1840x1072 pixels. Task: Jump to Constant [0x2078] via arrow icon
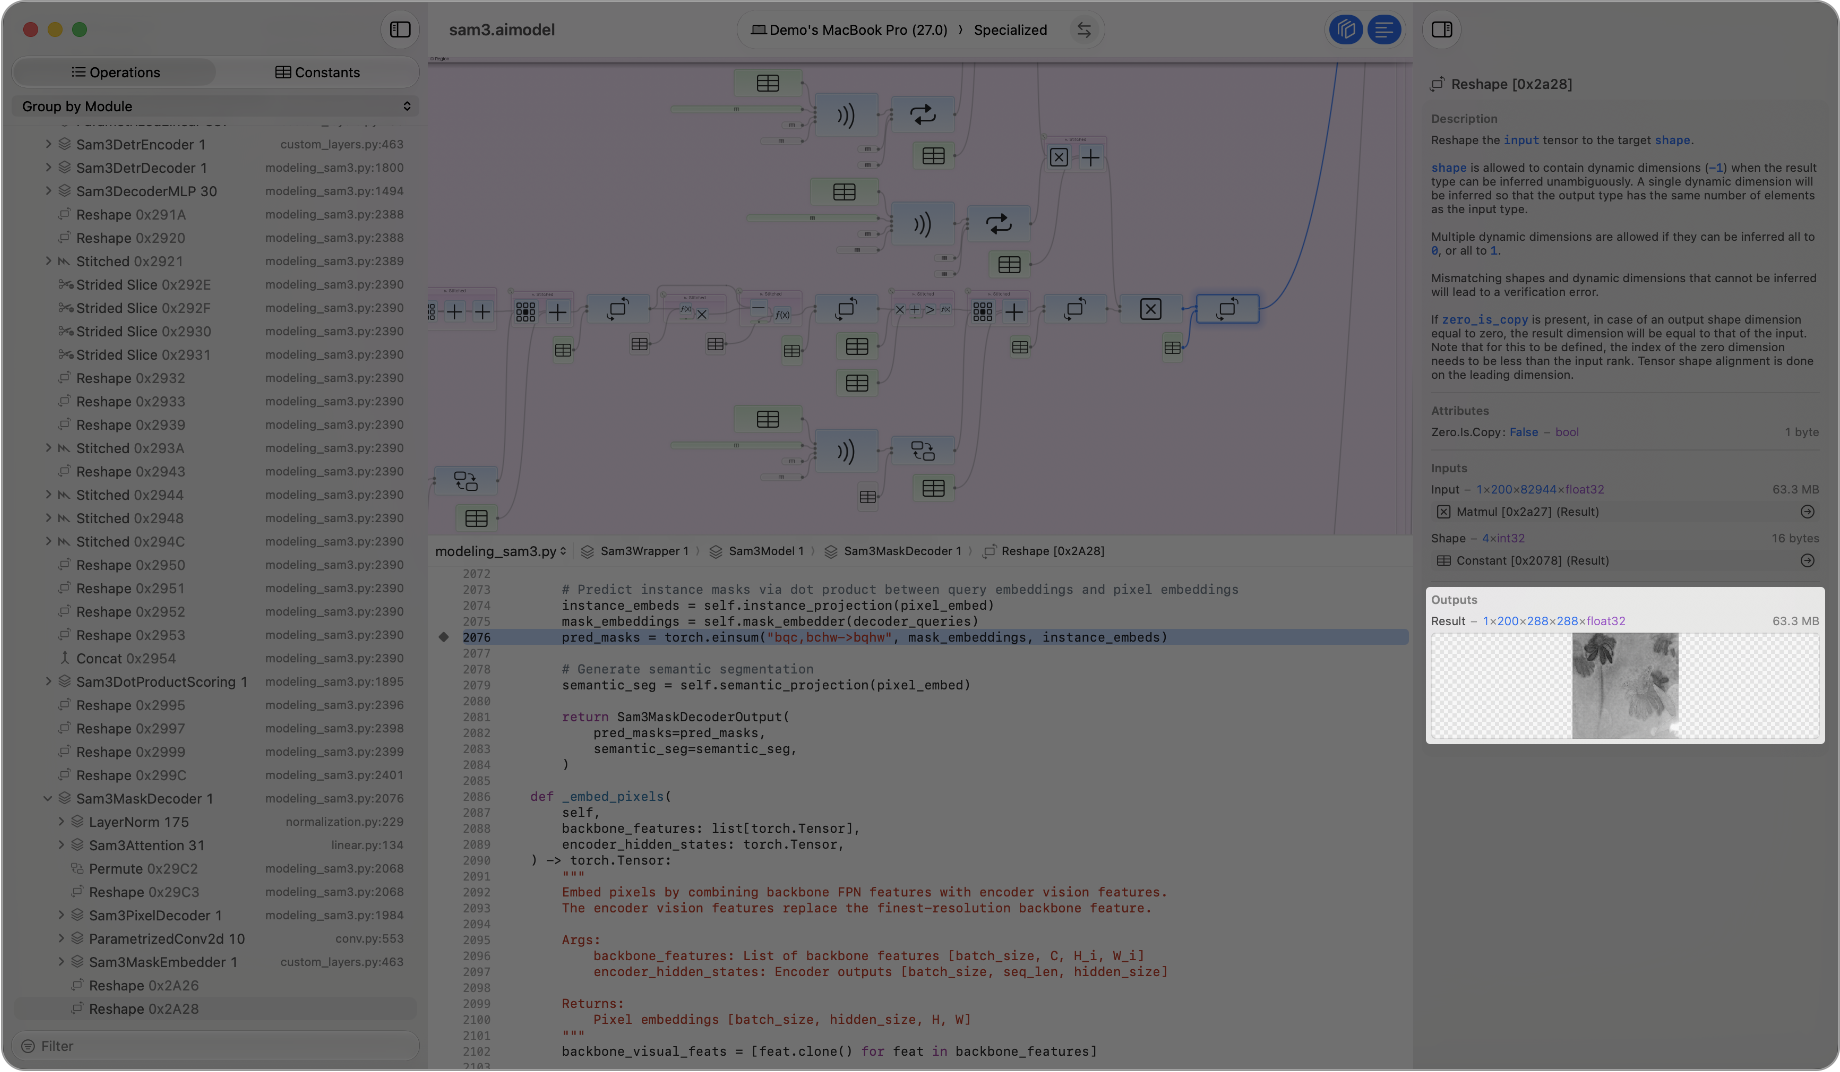coord(1807,561)
